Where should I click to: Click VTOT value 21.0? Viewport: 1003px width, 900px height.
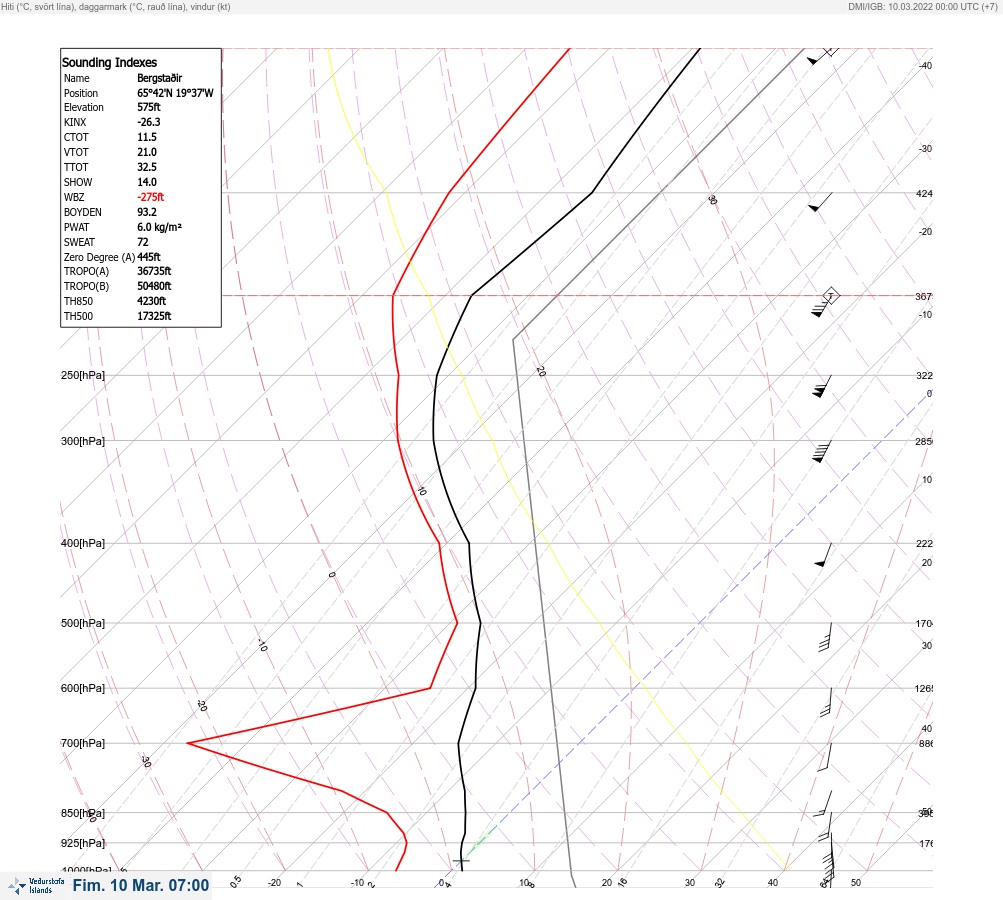(146, 152)
